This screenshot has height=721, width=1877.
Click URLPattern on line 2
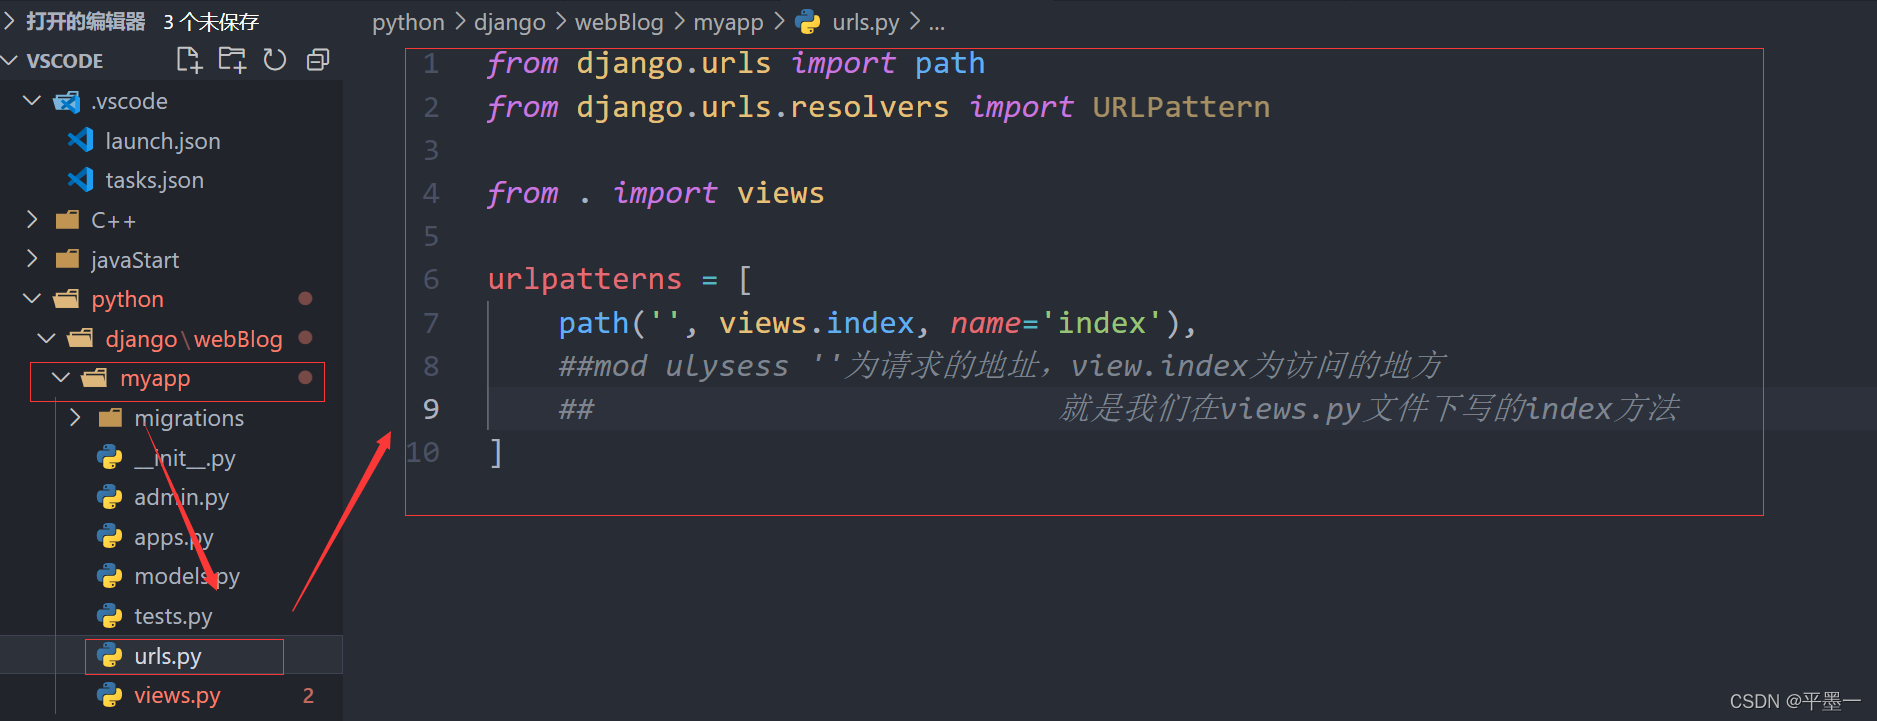pyautogui.click(x=1181, y=107)
